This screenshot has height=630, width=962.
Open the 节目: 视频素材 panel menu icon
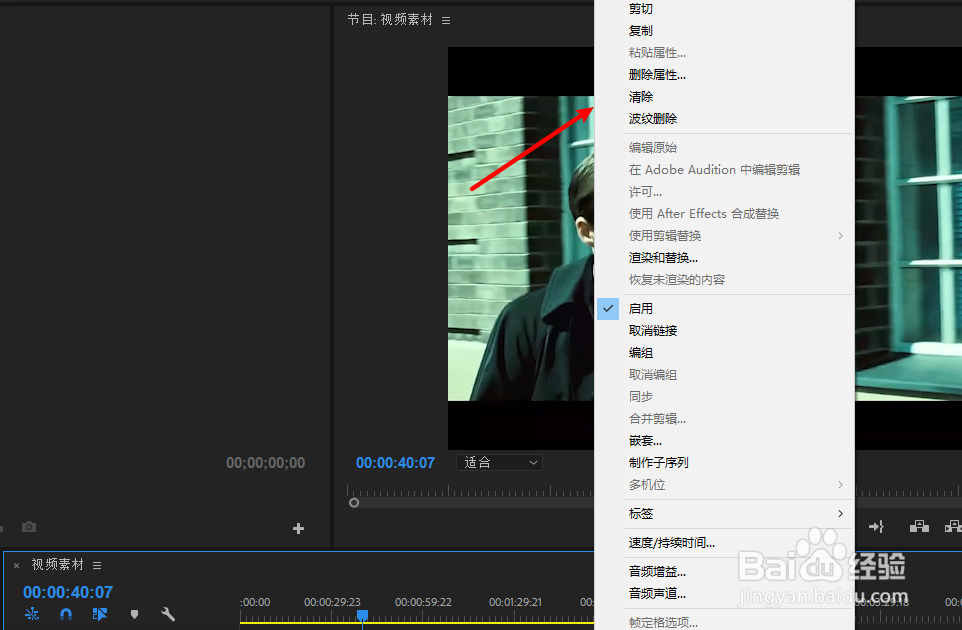pyautogui.click(x=446, y=20)
